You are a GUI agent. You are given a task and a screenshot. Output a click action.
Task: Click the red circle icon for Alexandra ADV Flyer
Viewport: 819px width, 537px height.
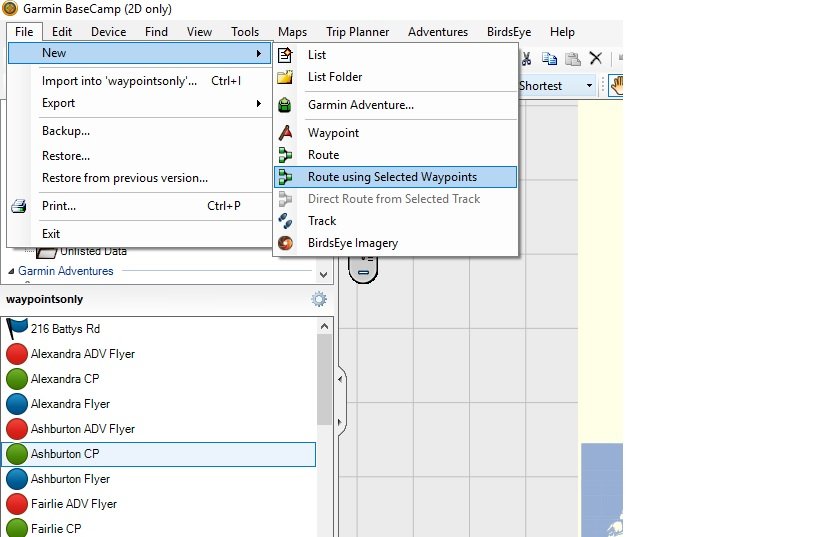[x=17, y=354]
